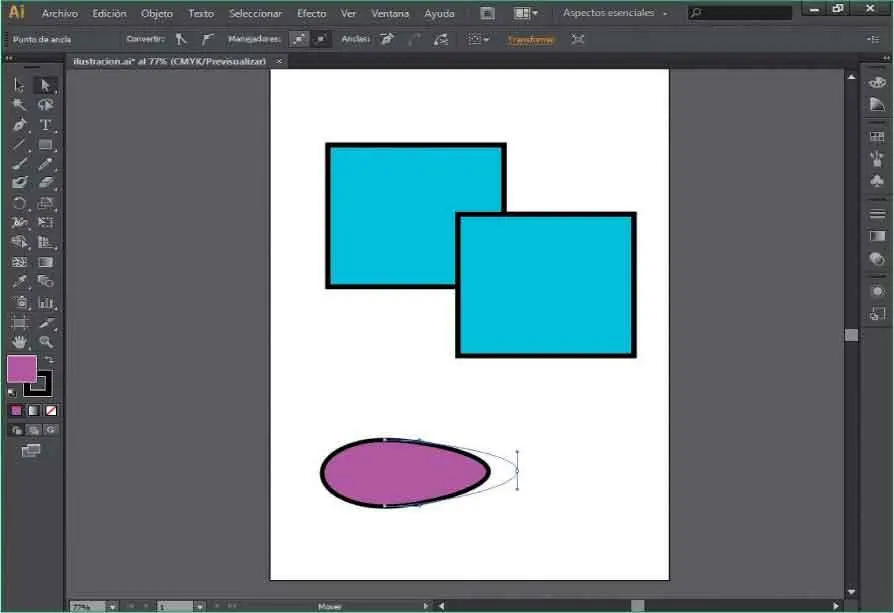Expand Aspectos esenciales workspace dropdown
The width and height of the screenshot is (894, 613).
pyautogui.click(x=615, y=13)
